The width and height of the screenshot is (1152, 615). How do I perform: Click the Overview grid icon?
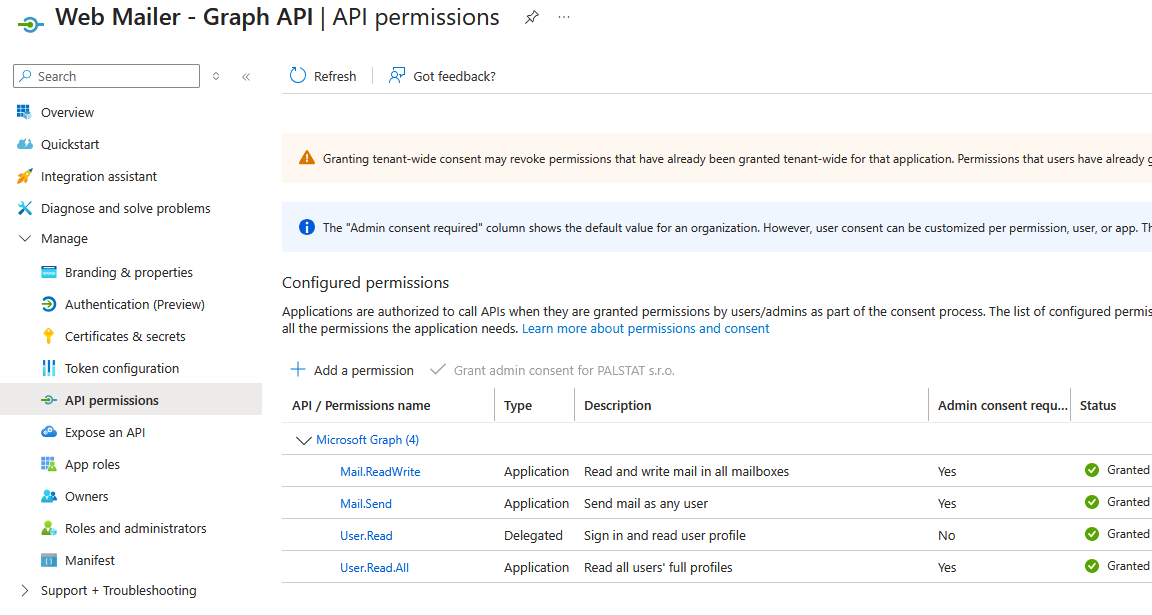[24, 112]
